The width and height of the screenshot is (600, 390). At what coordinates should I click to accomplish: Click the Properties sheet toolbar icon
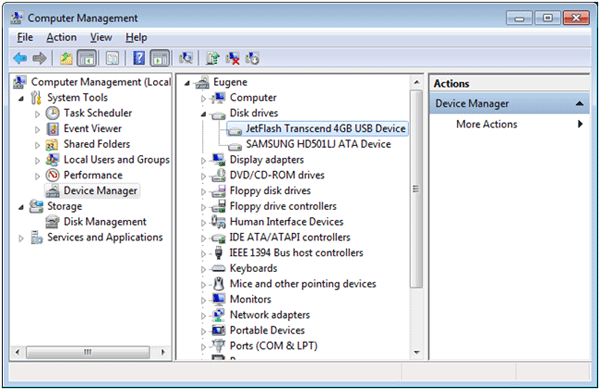click(x=112, y=58)
